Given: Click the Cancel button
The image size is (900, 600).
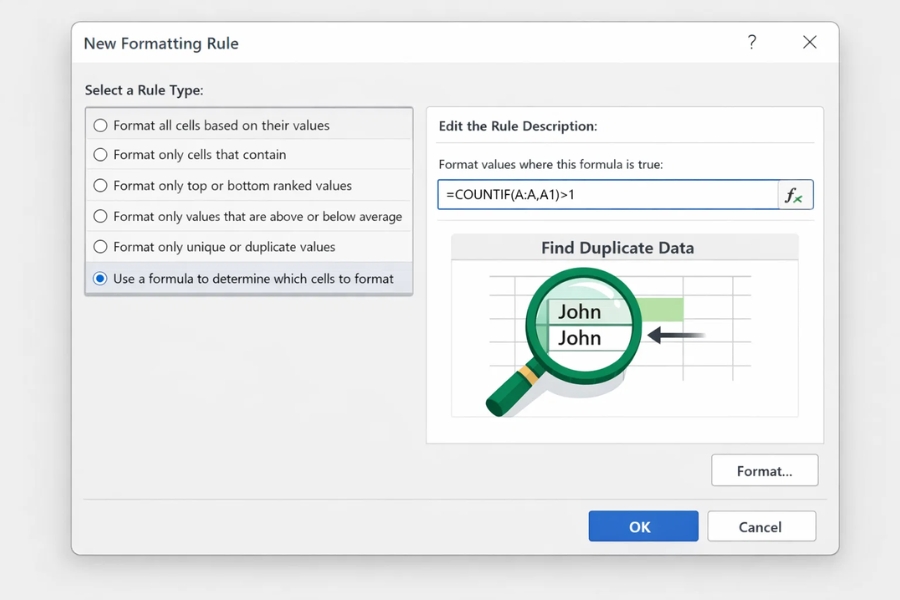Looking at the screenshot, I should coord(761,526).
